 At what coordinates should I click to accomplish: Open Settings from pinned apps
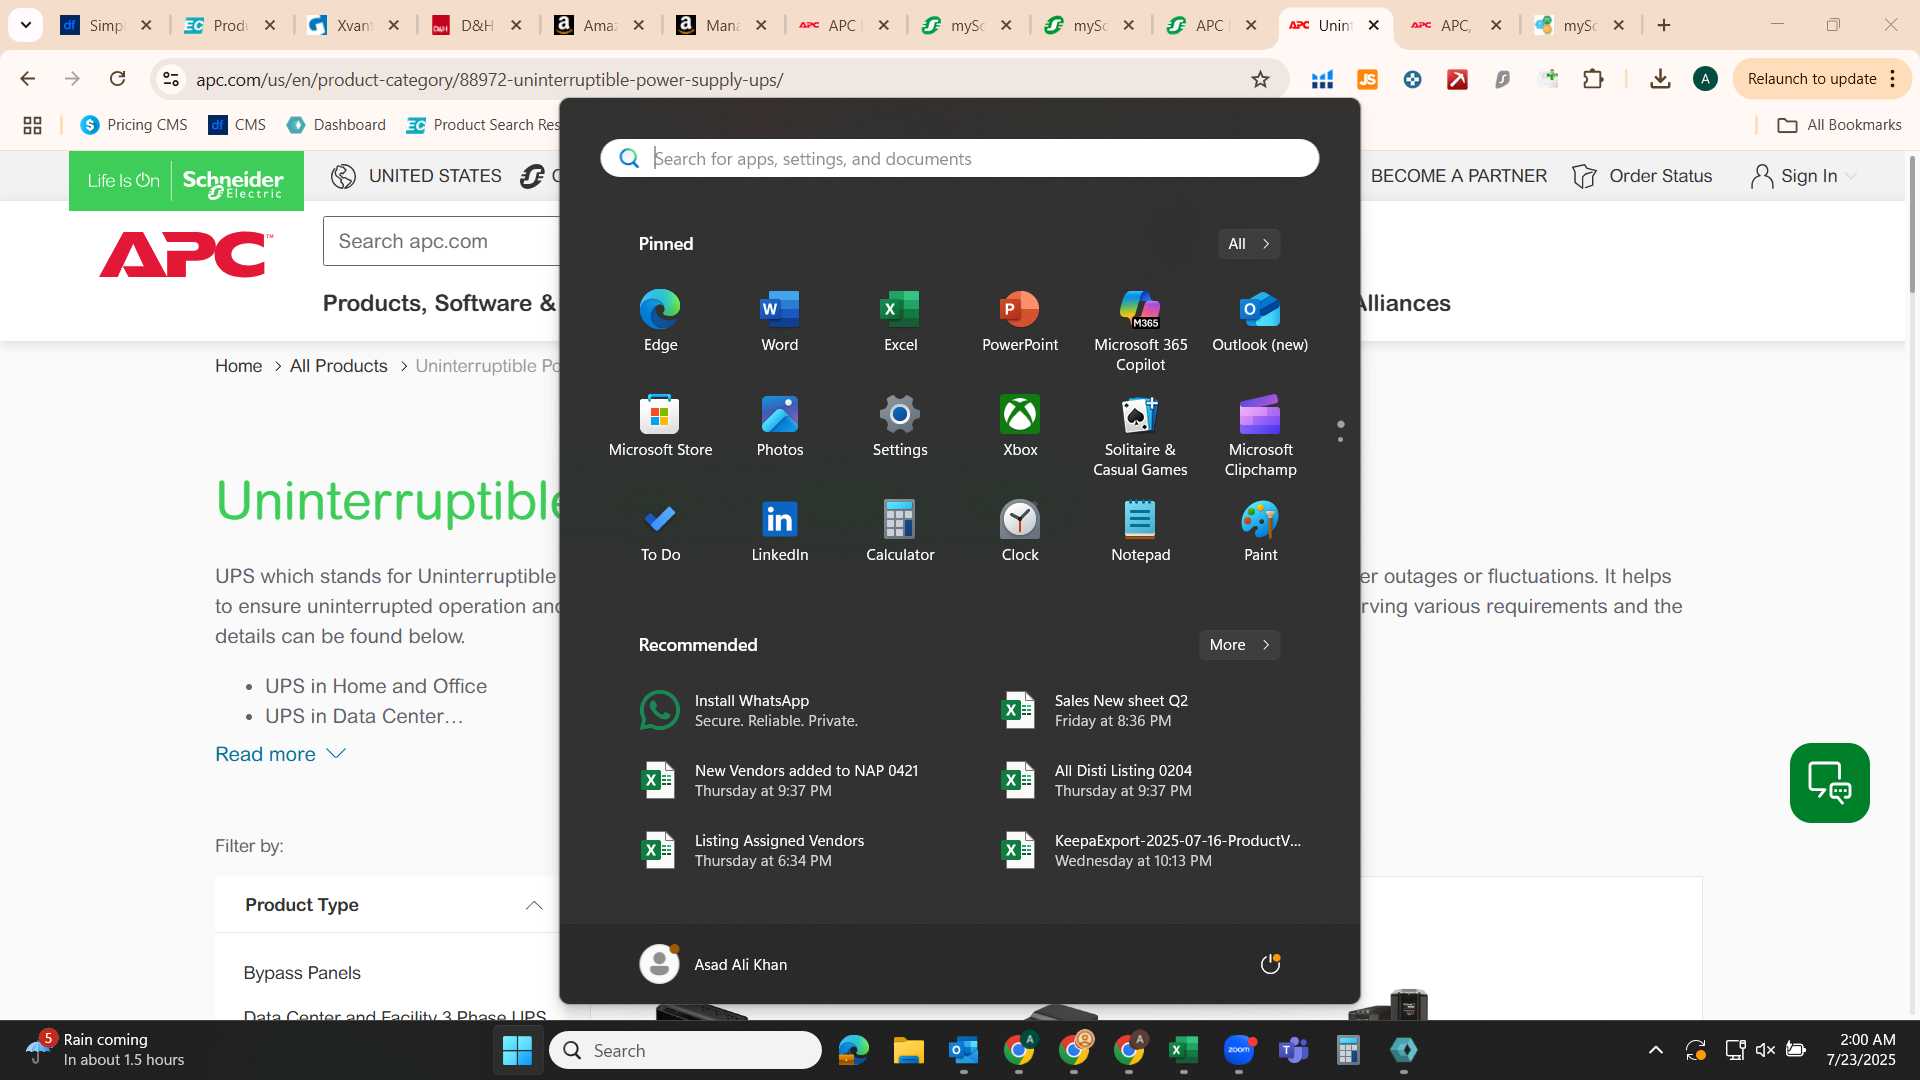click(x=900, y=427)
